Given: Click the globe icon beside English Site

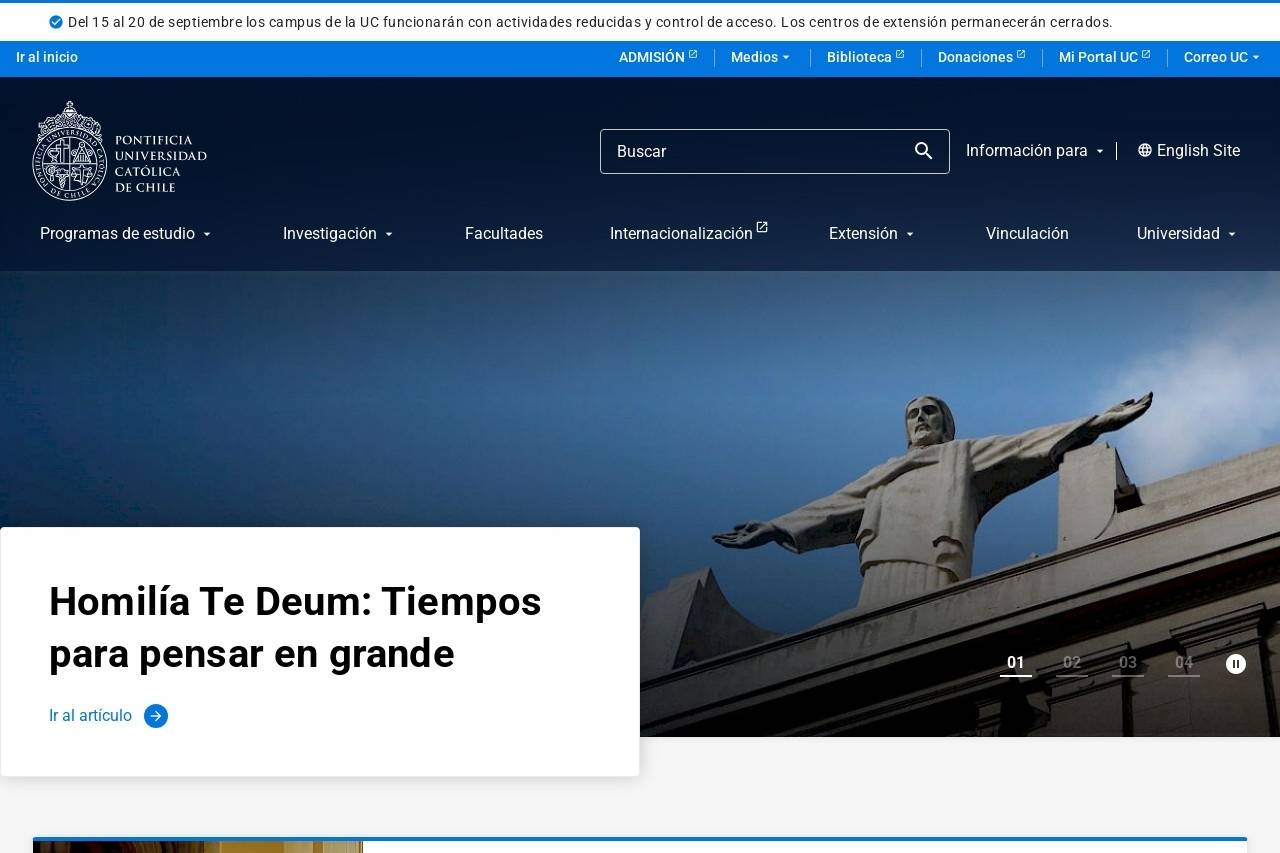Looking at the screenshot, I should 1145,150.
